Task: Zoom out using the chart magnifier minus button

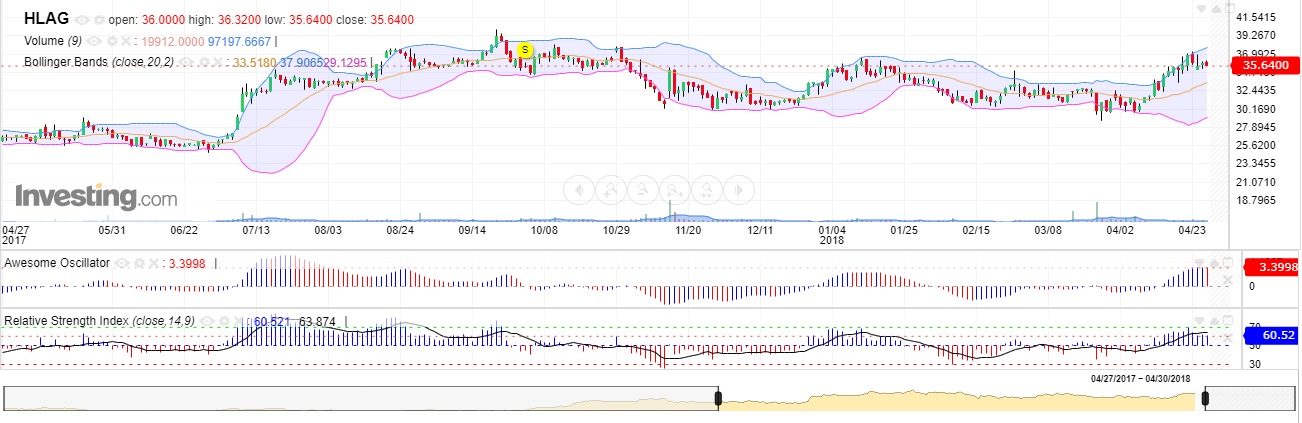Action: [x=641, y=189]
